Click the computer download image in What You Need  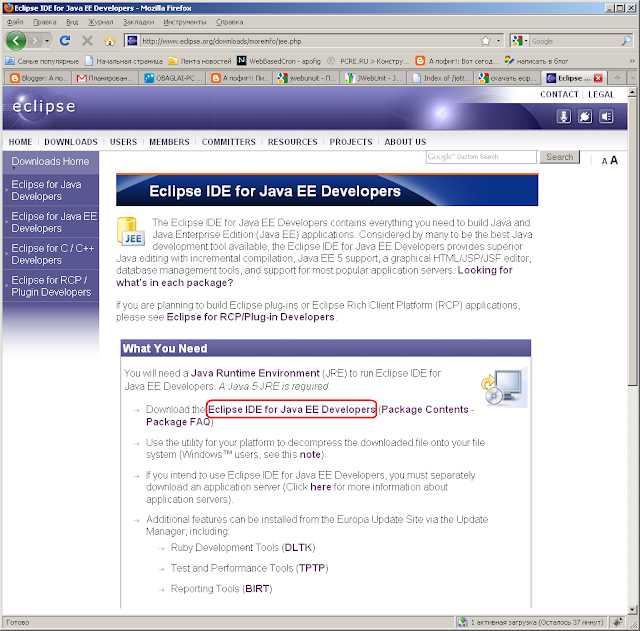click(504, 387)
